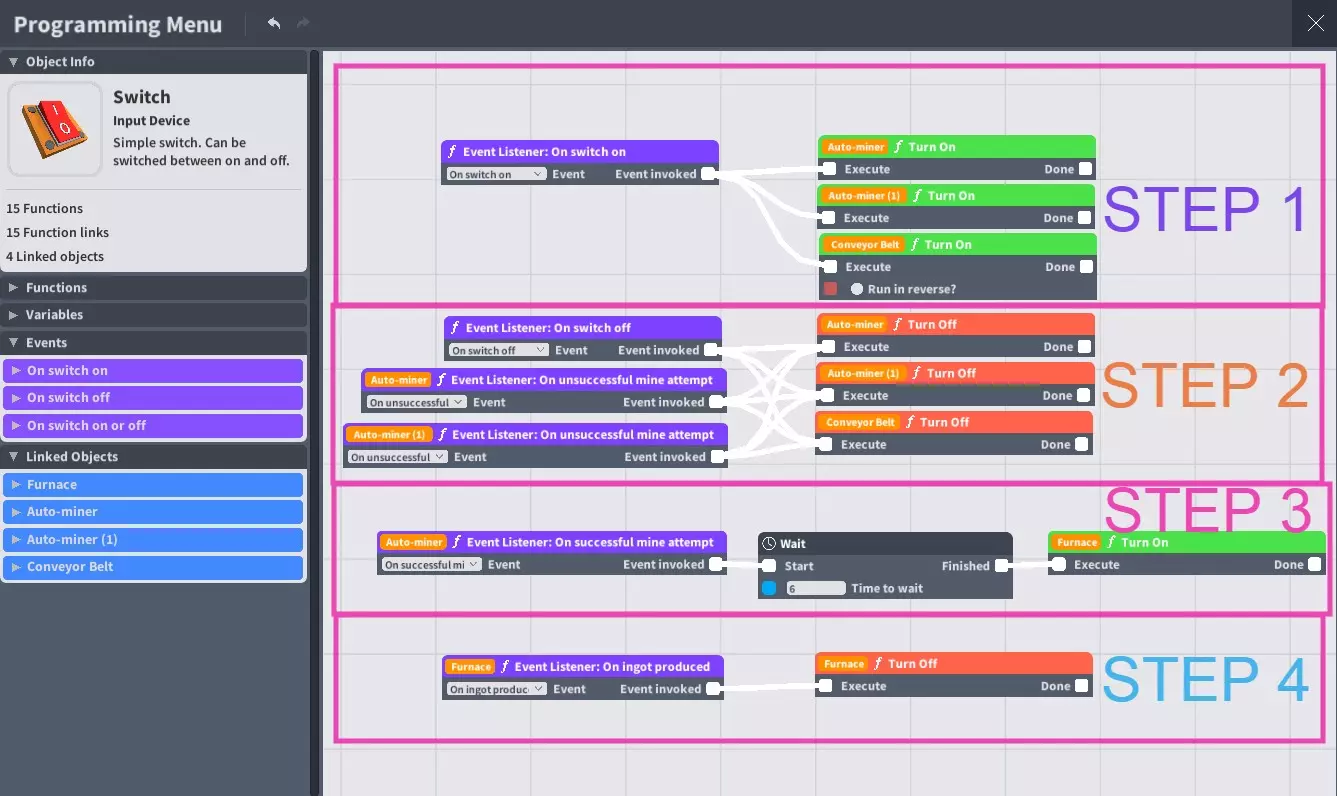Click Done port on Furnace Turn Off node
Screen dimensions: 1337x796
point(1081,686)
